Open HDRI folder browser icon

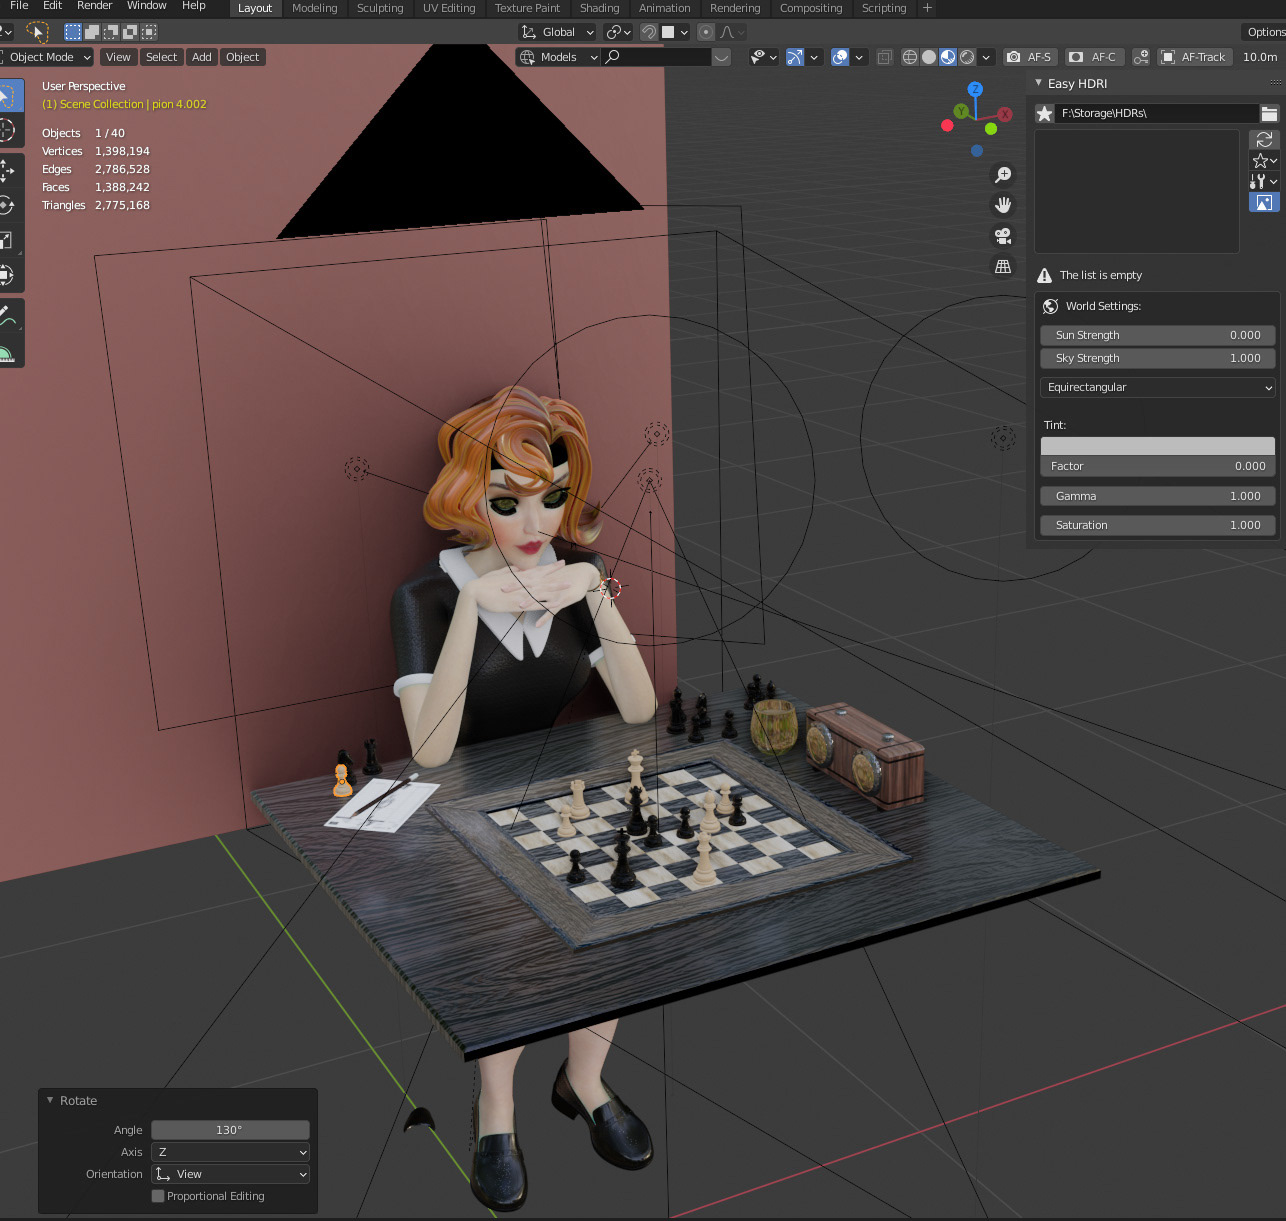click(x=1269, y=113)
